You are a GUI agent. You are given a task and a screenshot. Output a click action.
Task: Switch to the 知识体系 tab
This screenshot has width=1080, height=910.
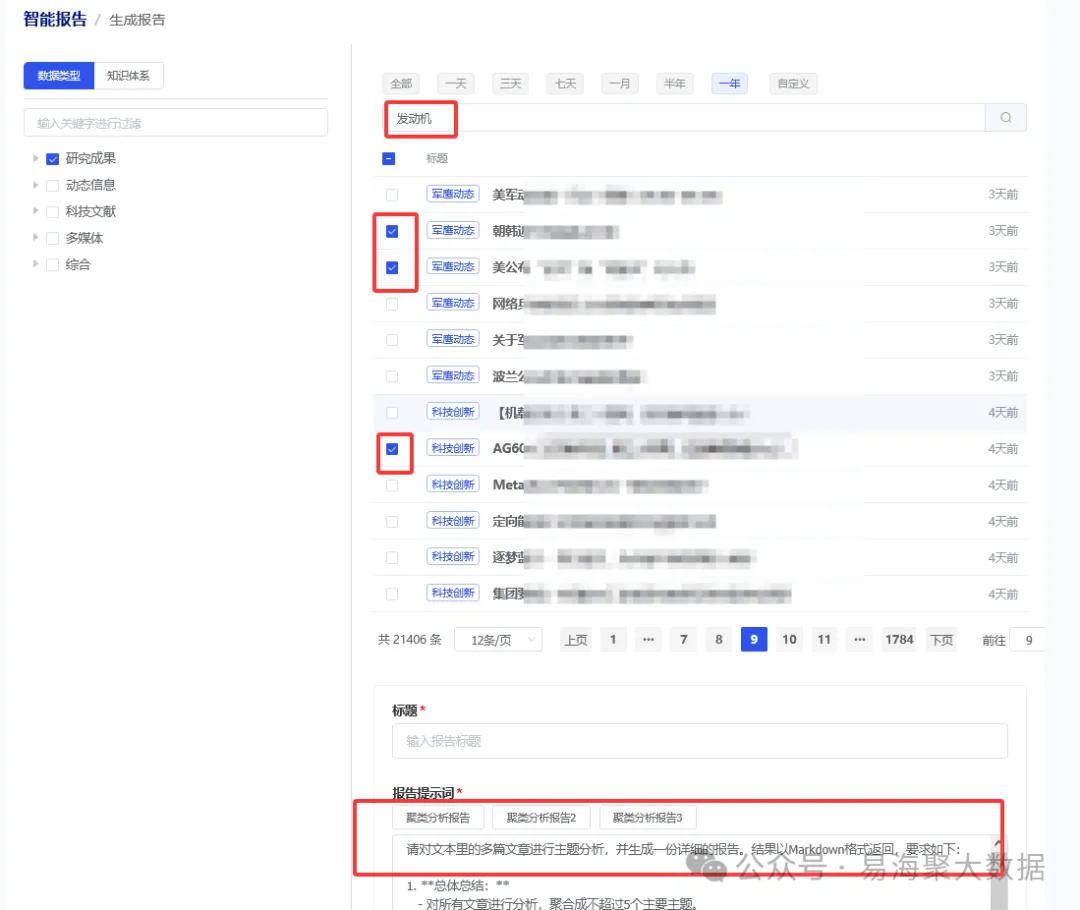[128, 76]
